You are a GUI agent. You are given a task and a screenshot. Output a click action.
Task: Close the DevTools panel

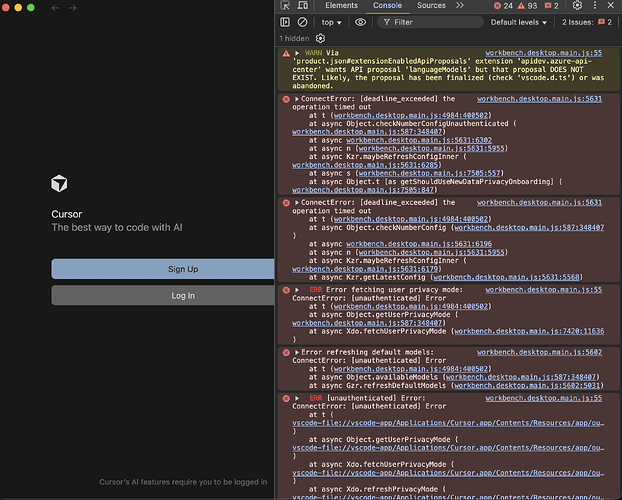point(610,5)
